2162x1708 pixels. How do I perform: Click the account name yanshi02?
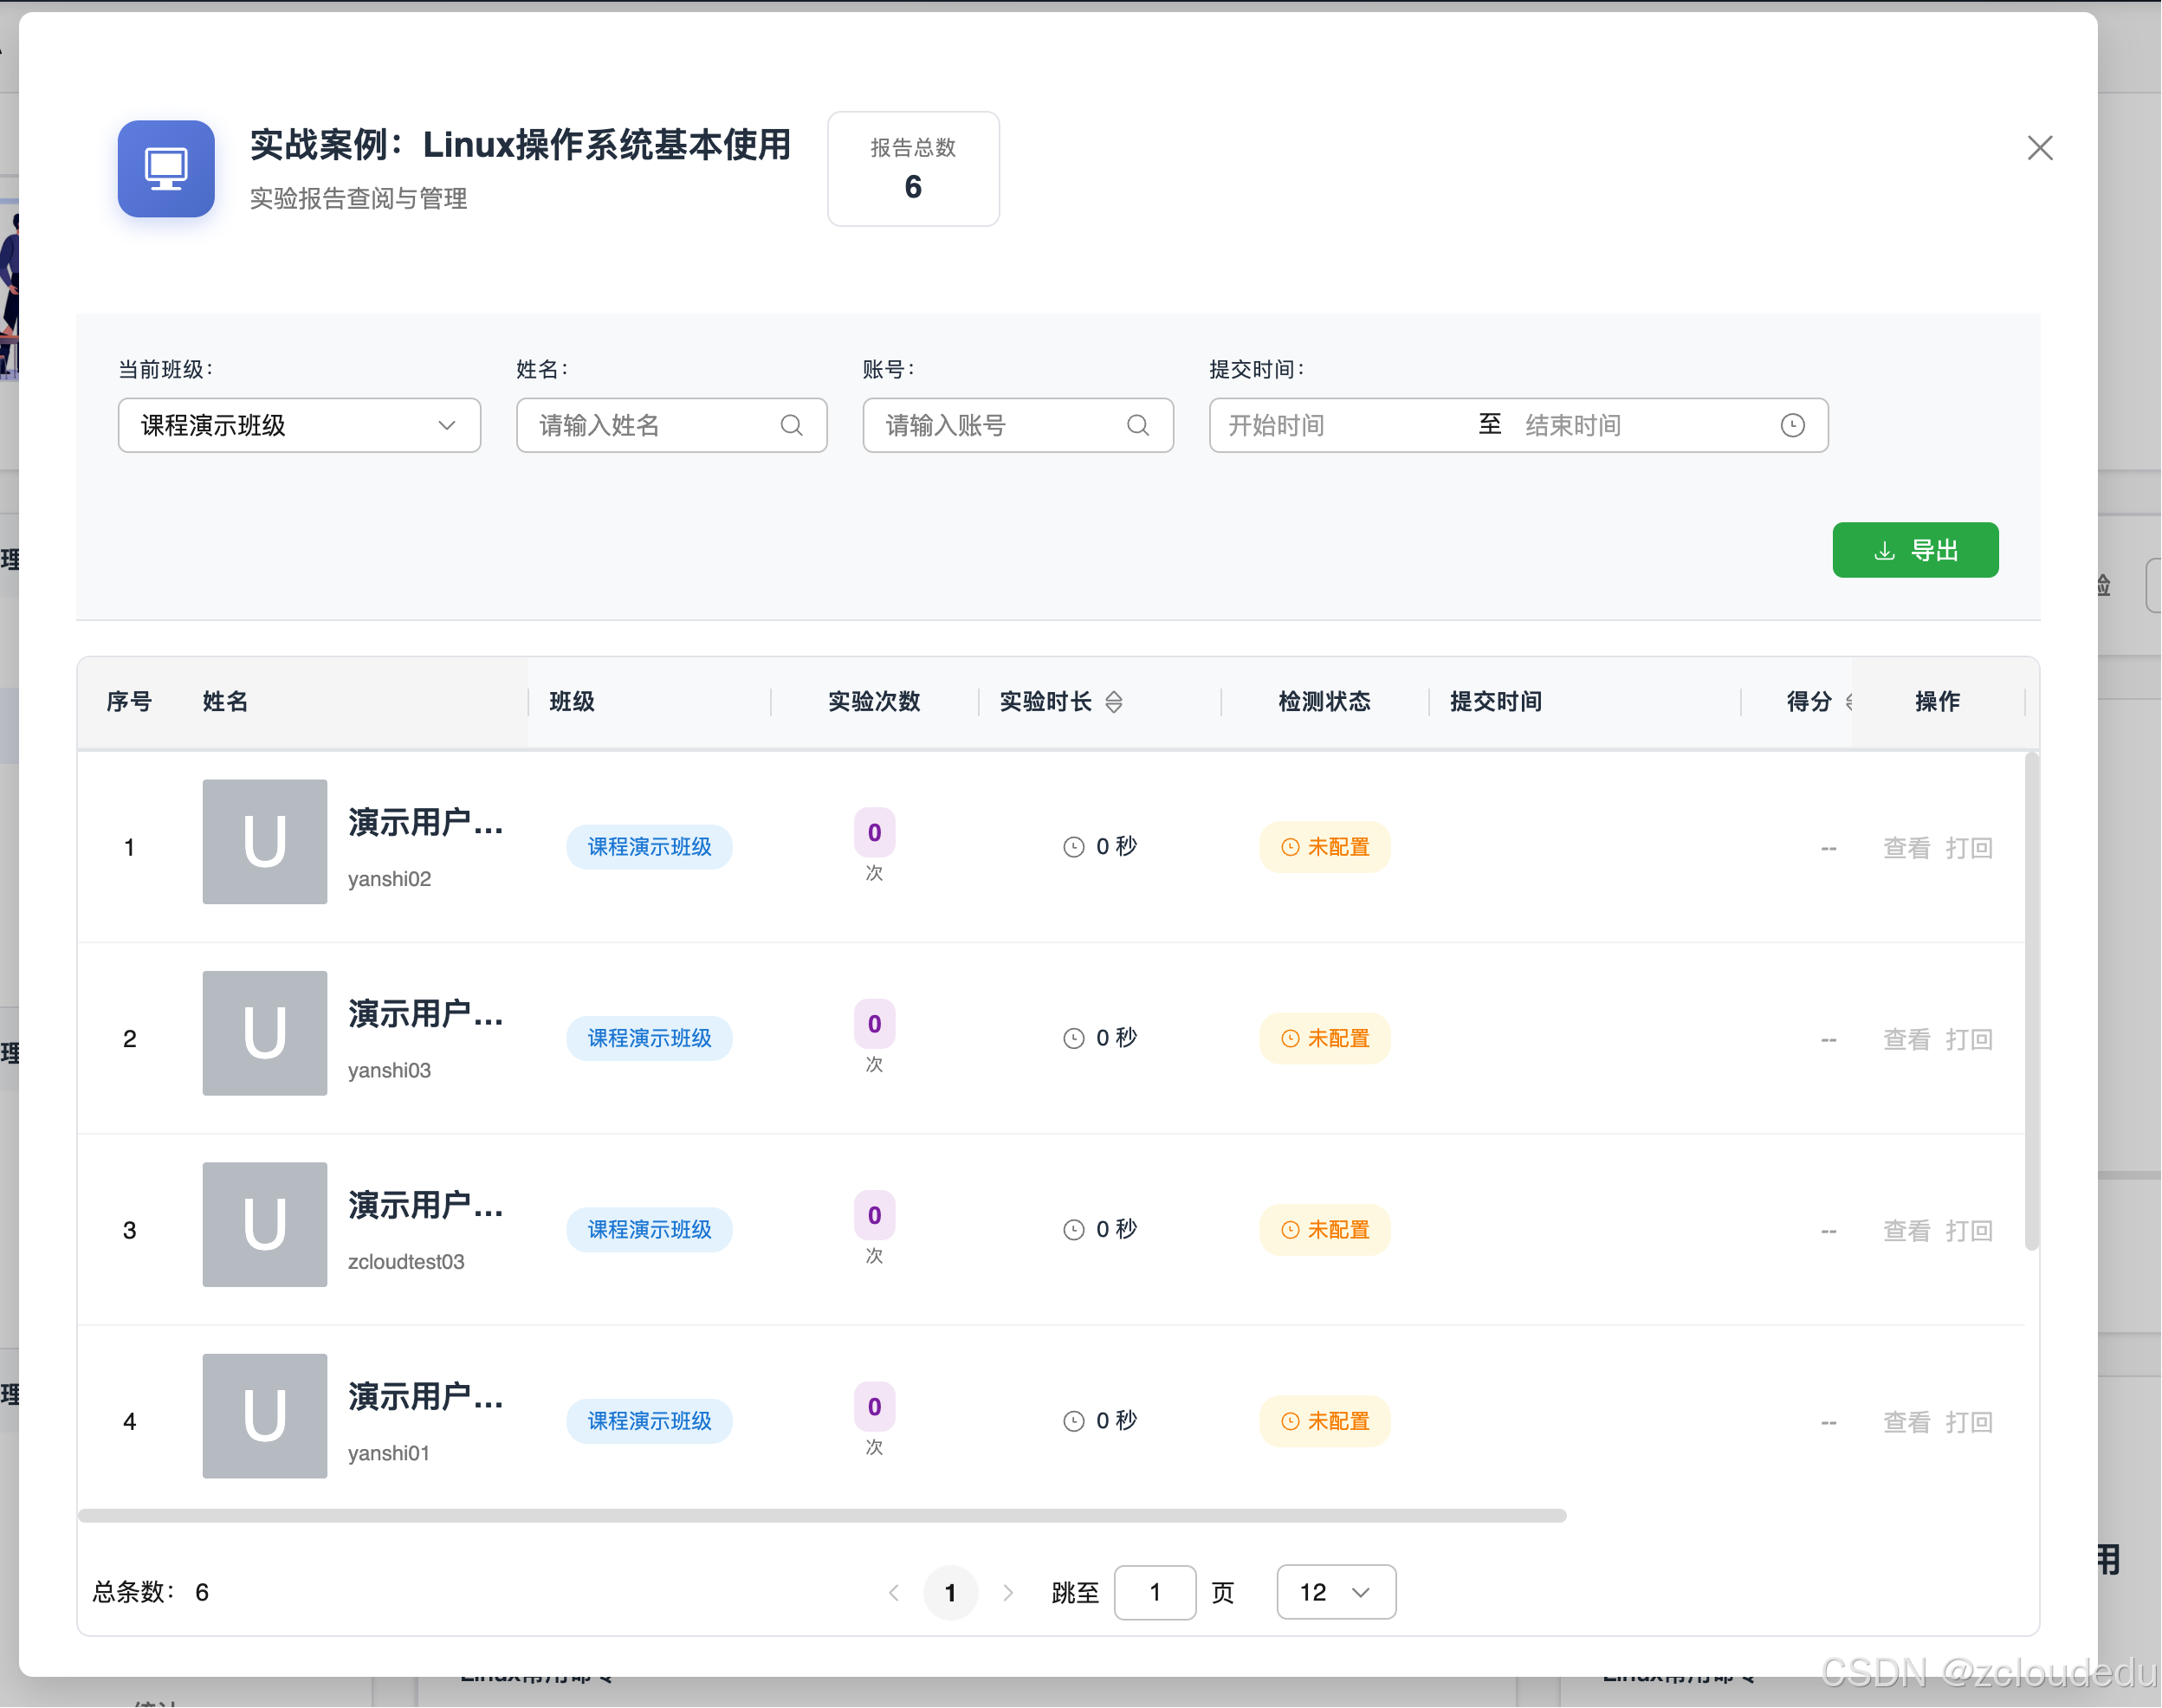pyautogui.click(x=389, y=879)
